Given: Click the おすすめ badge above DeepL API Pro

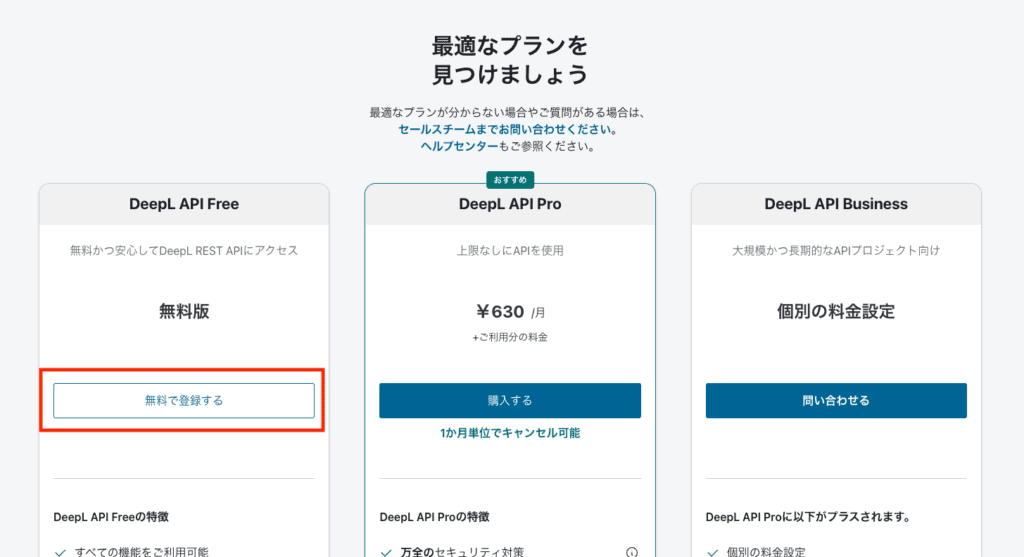Looking at the screenshot, I should point(510,180).
